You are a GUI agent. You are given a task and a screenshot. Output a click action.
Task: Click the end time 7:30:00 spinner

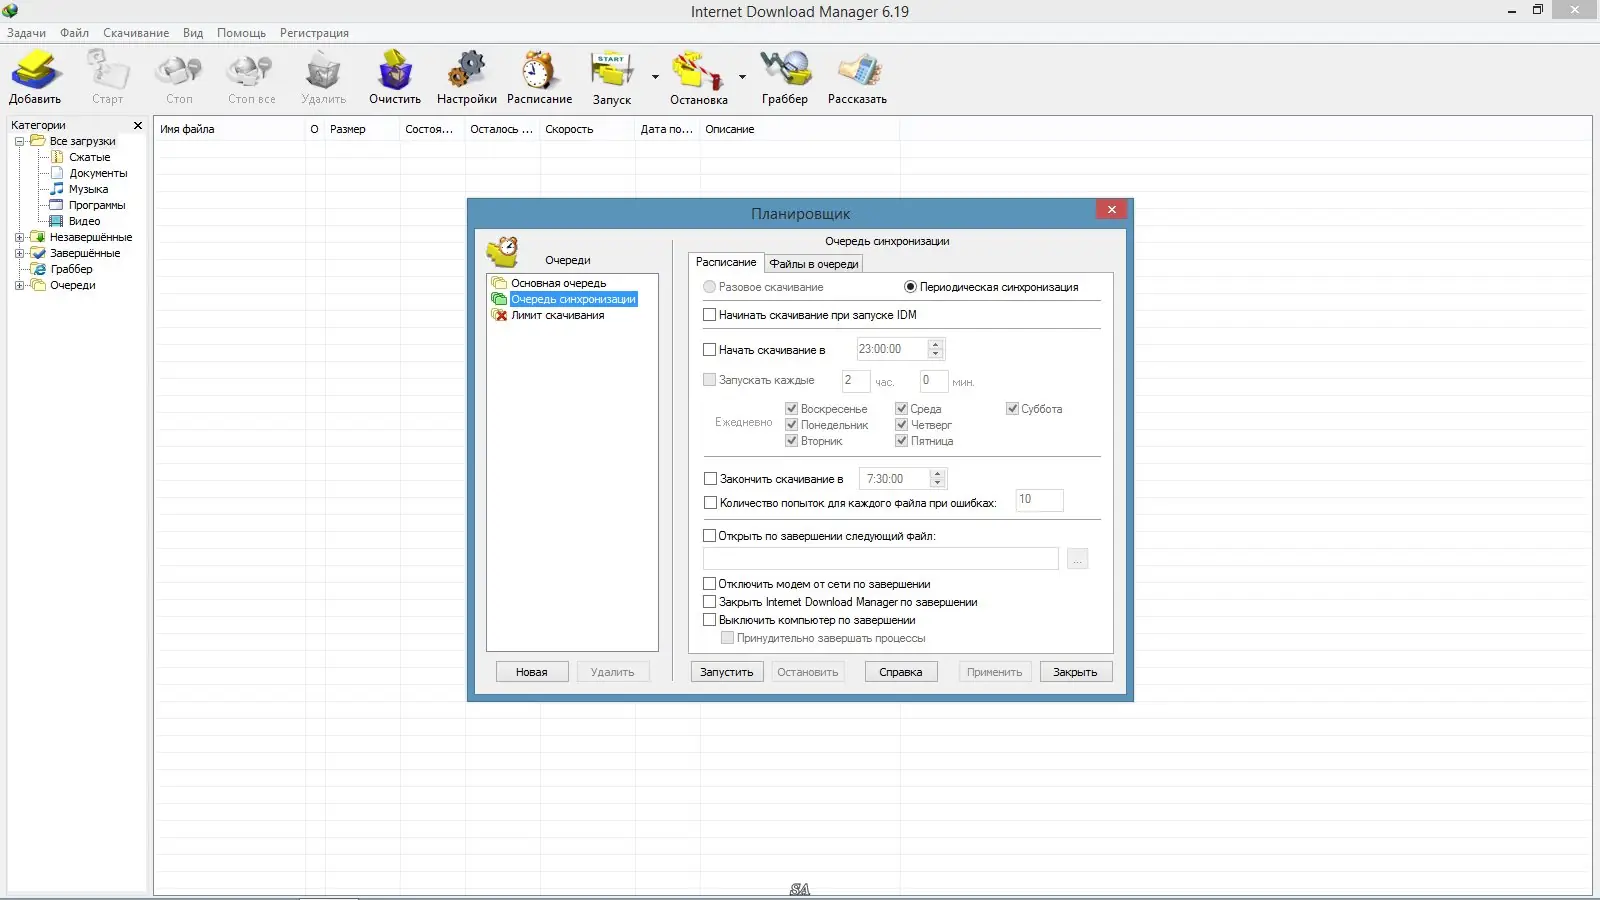(938, 479)
